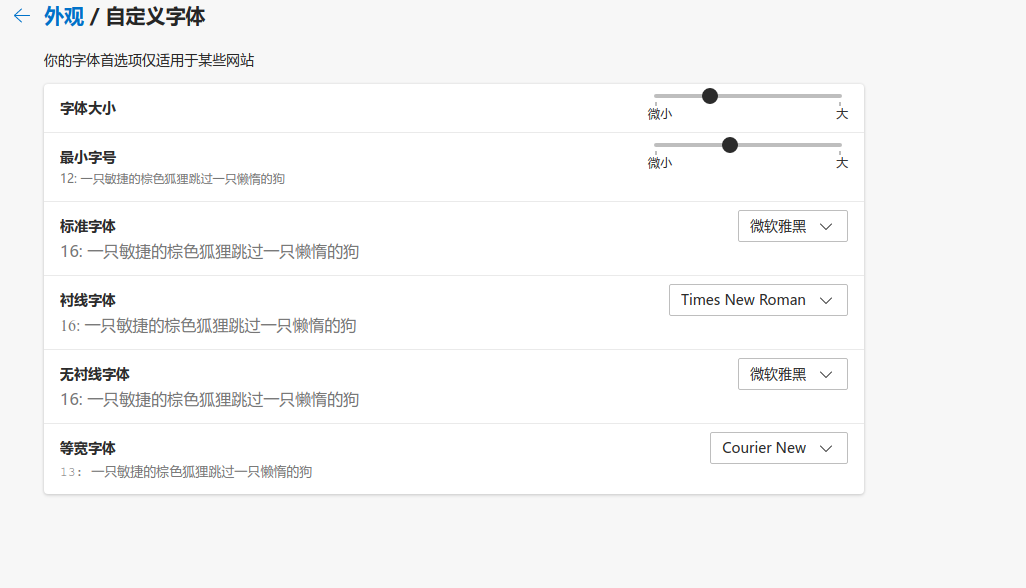Click the 衬线字体 row label

88,300
